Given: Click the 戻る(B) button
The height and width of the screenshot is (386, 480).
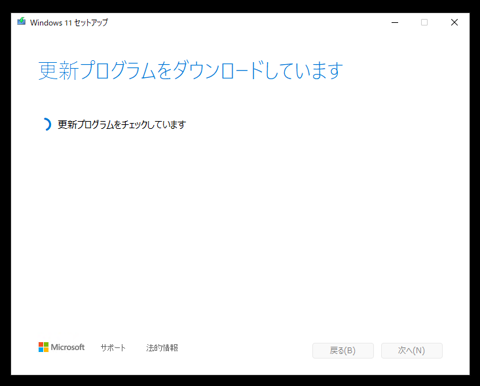Looking at the screenshot, I should (x=343, y=351).
